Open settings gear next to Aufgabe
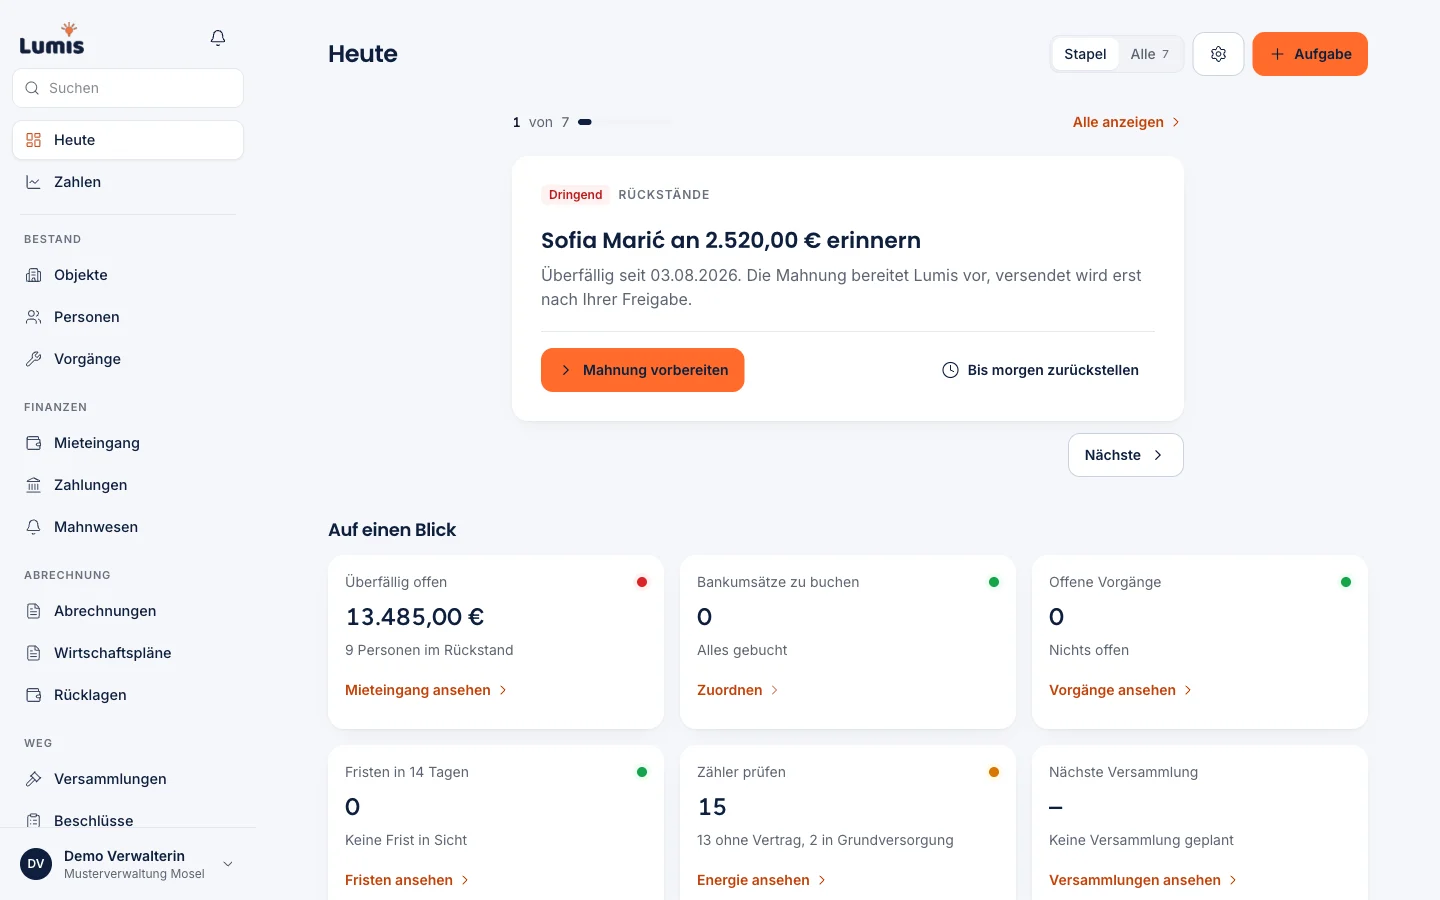This screenshot has height=900, width=1440. 1218,54
